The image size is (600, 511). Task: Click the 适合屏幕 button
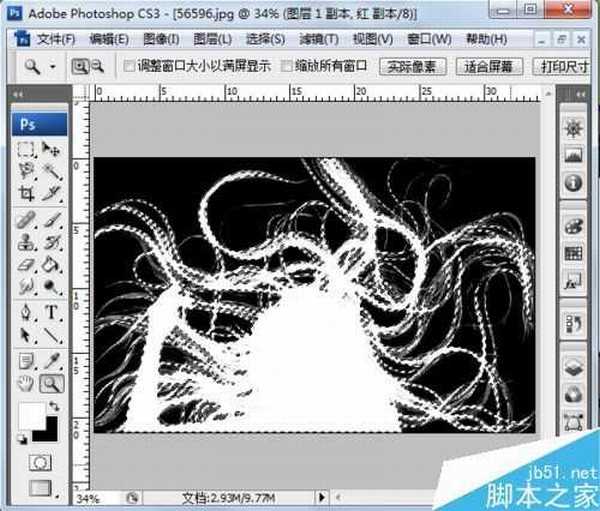coord(489,67)
